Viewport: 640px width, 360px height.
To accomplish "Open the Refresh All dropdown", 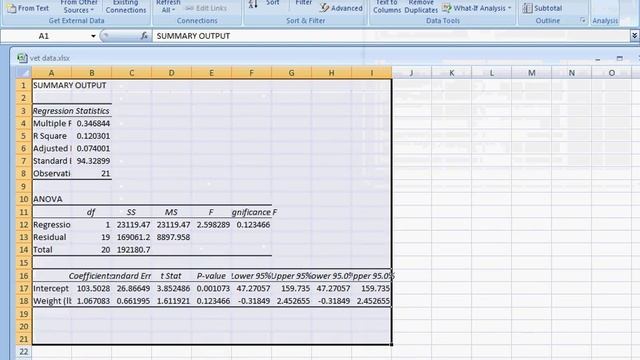I will click(168, 7).
